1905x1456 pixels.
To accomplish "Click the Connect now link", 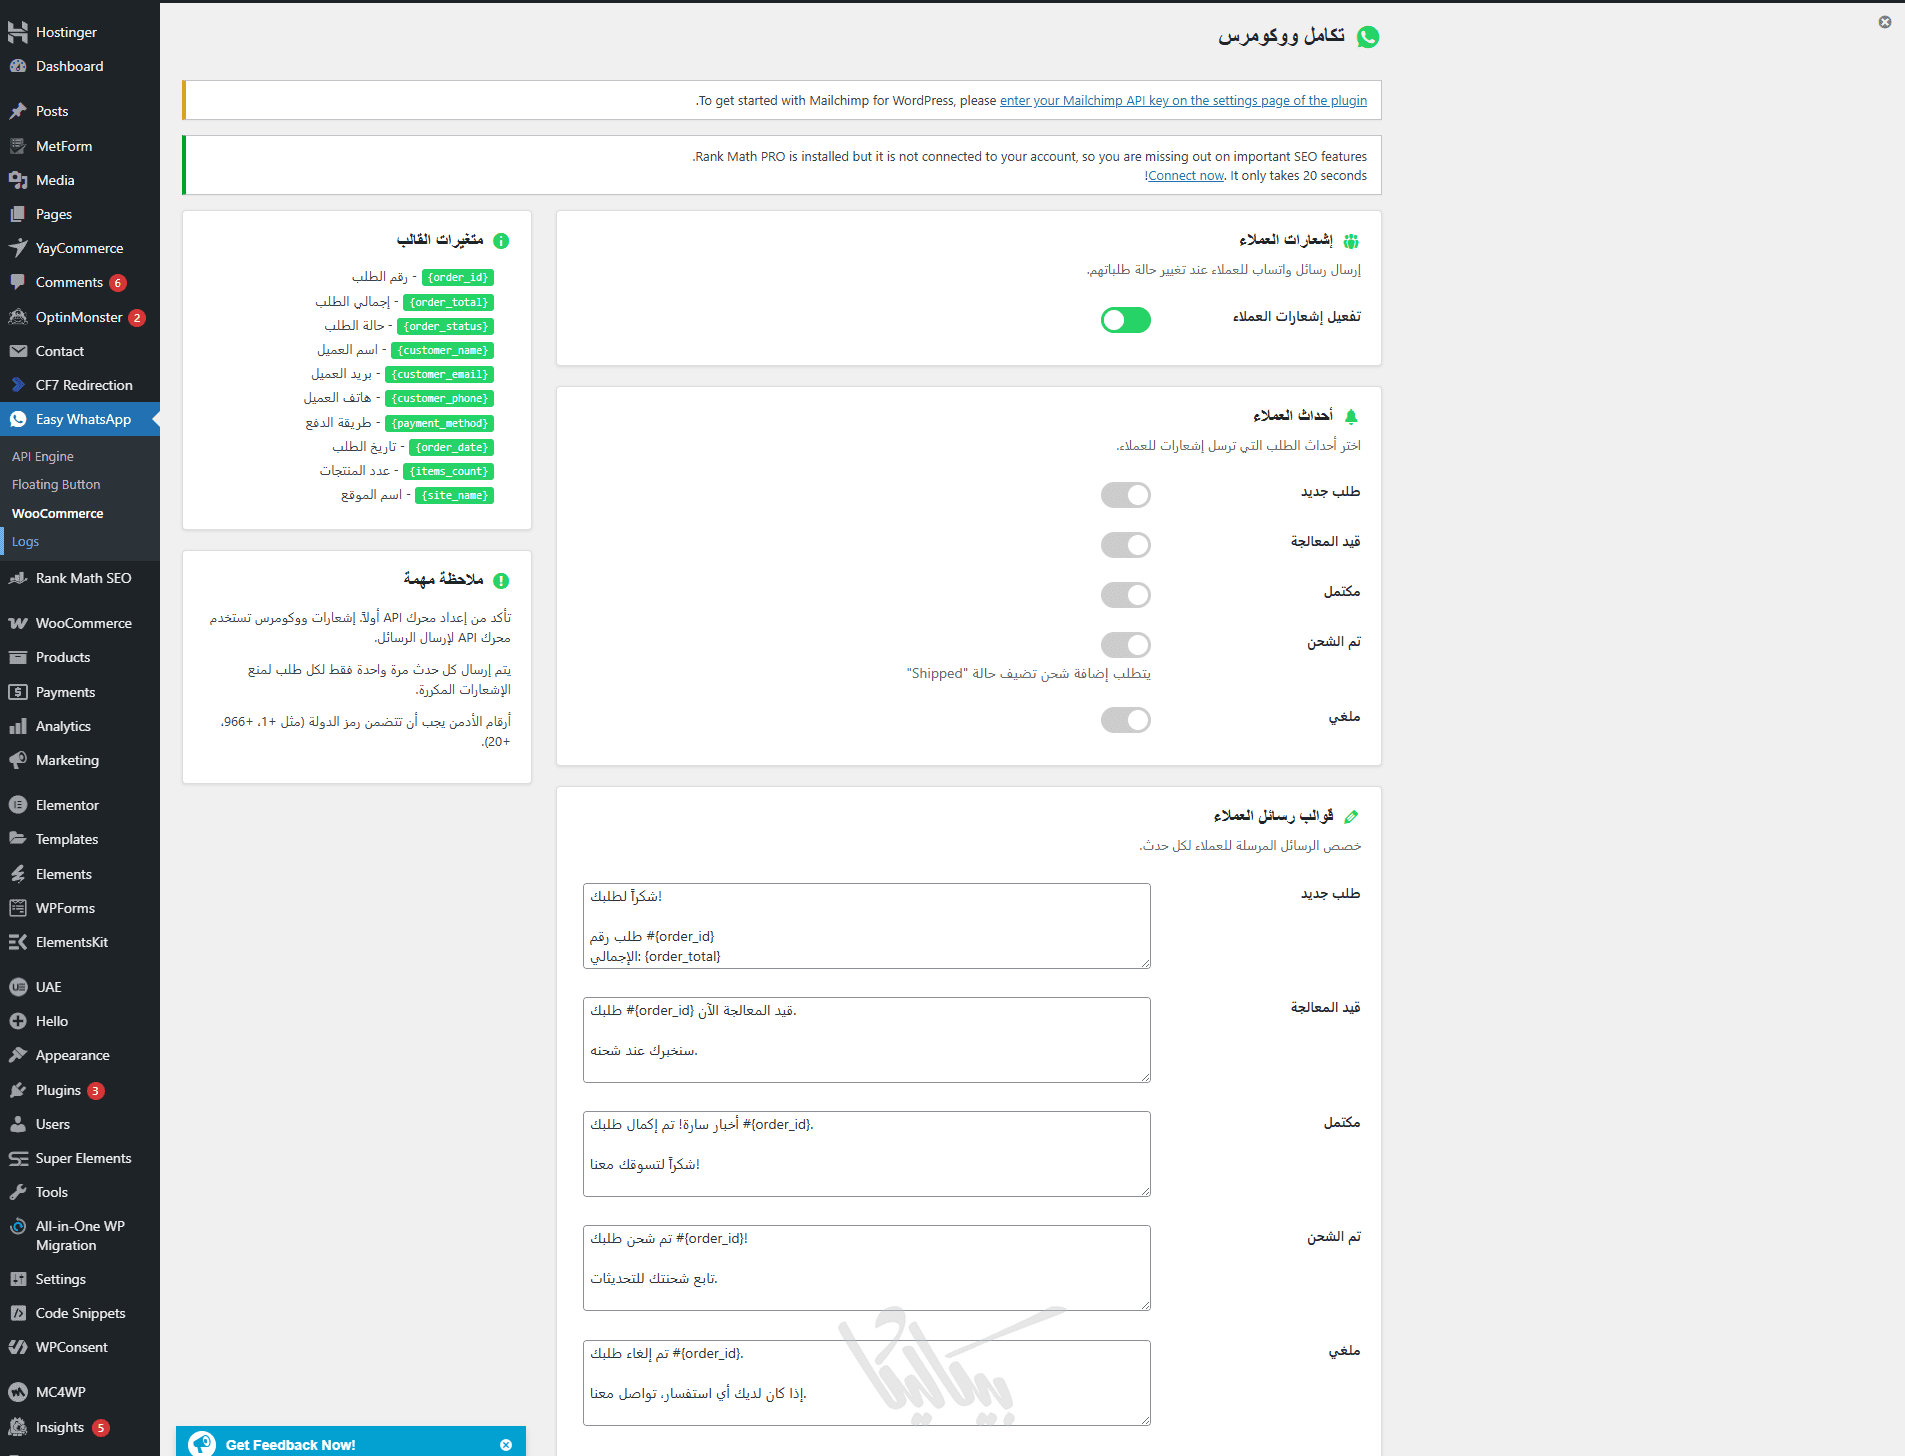I will click(x=1186, y=176).
